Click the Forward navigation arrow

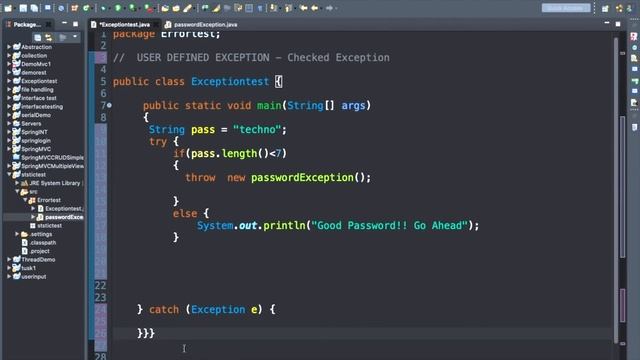coord(329,8)
